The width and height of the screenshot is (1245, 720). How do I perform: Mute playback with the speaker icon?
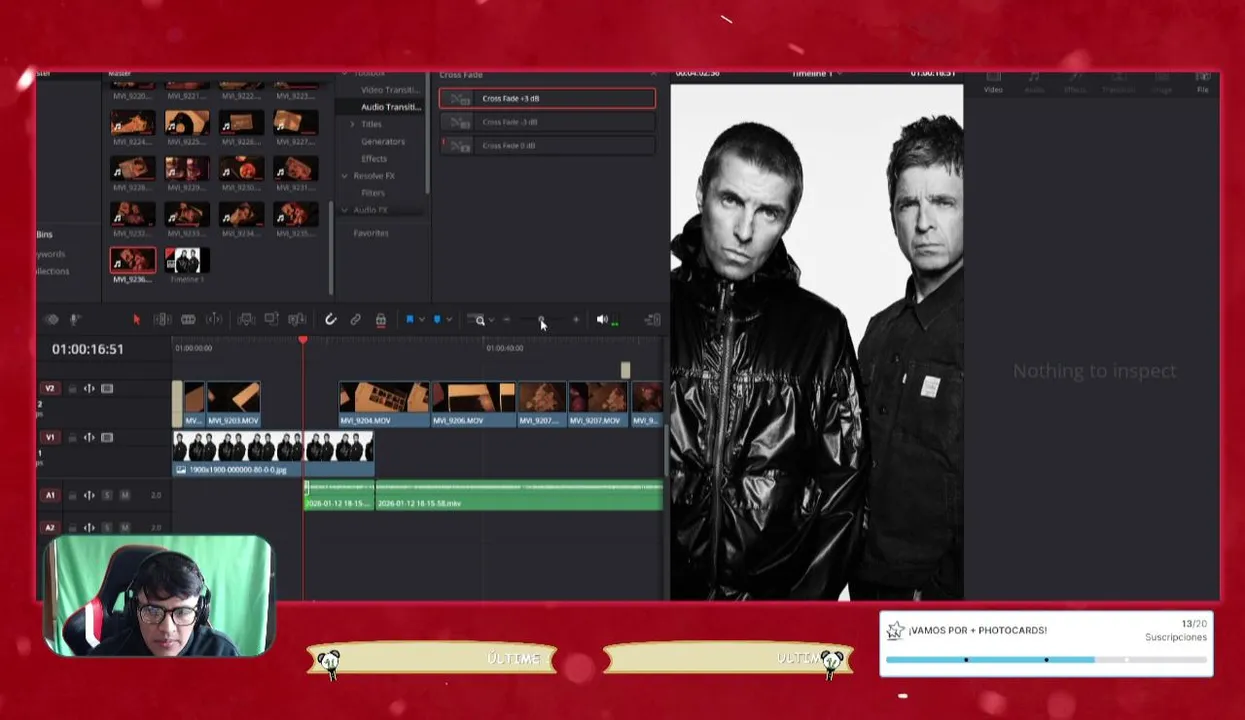pyautogui.click(x=602, y=320)
